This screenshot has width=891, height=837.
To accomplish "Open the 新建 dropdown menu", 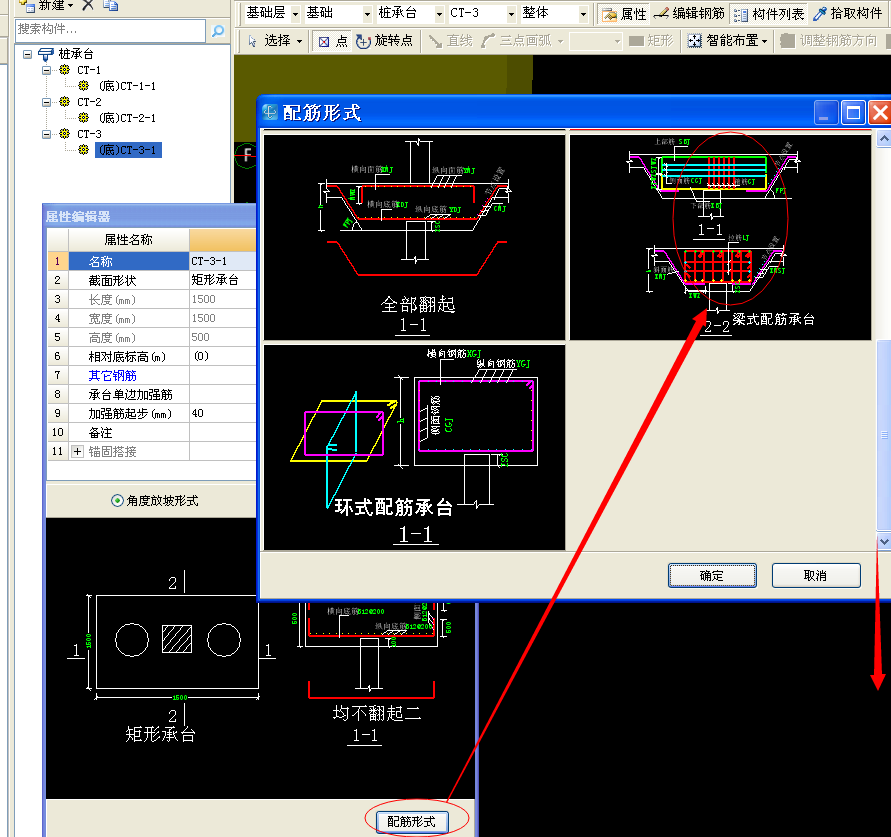I will point(70,5).
